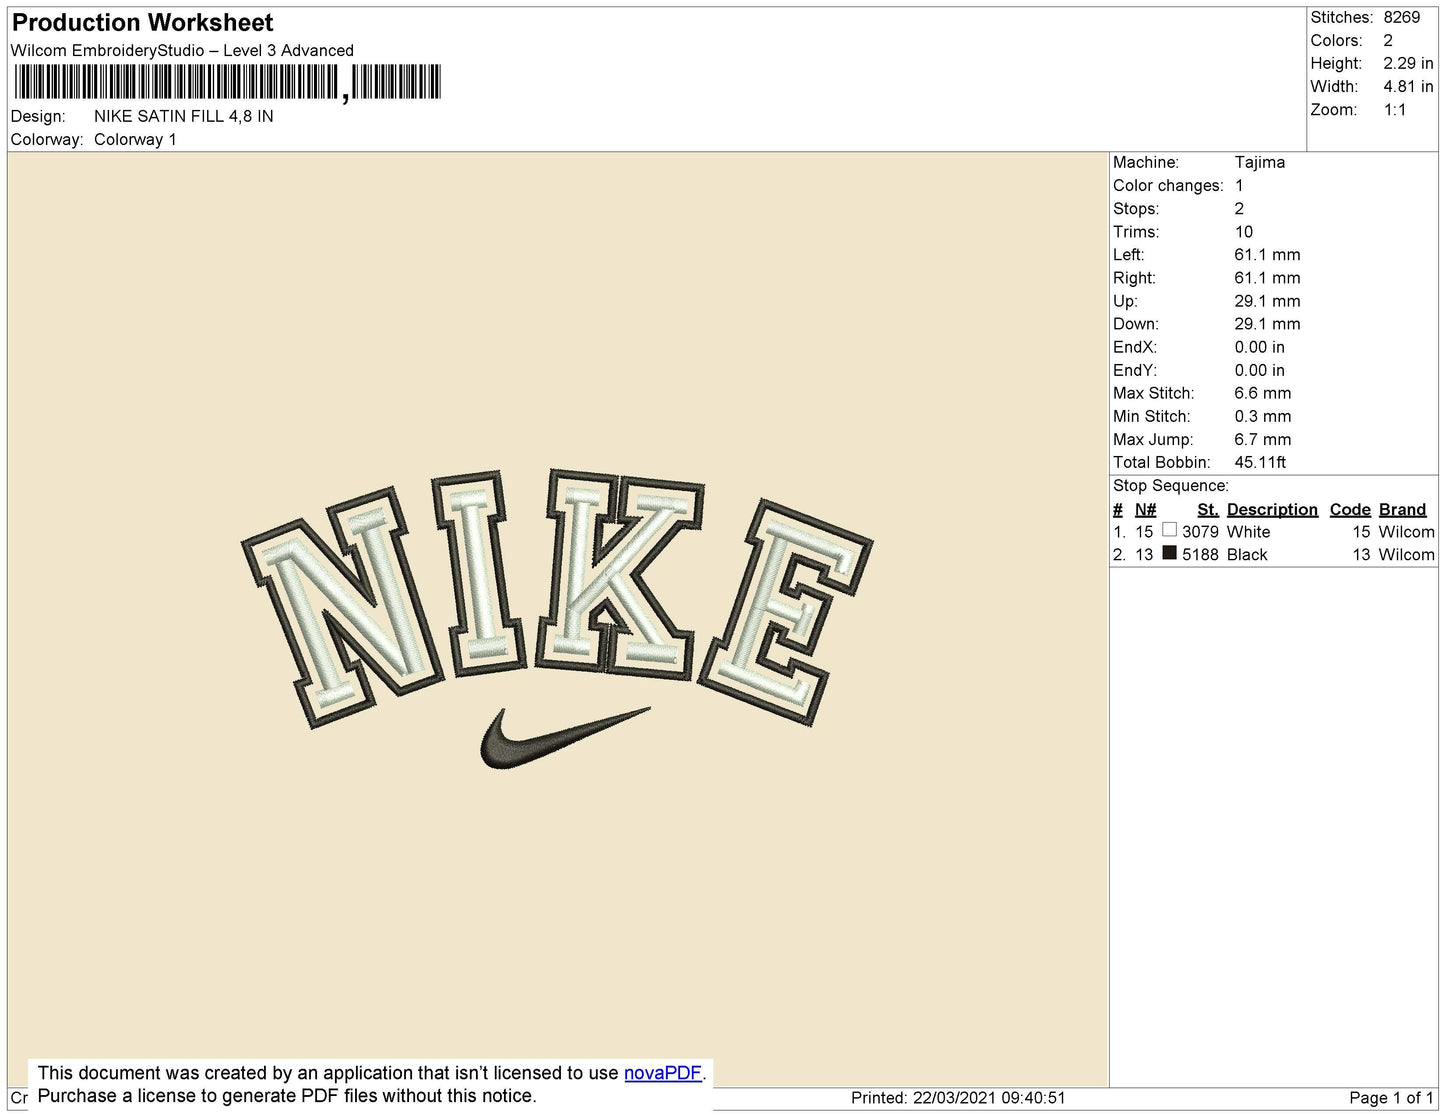Select the white thread color swatch
Image resolution: width=1445 pixels, height=1117 pixels.
(x=1169, y=530)
